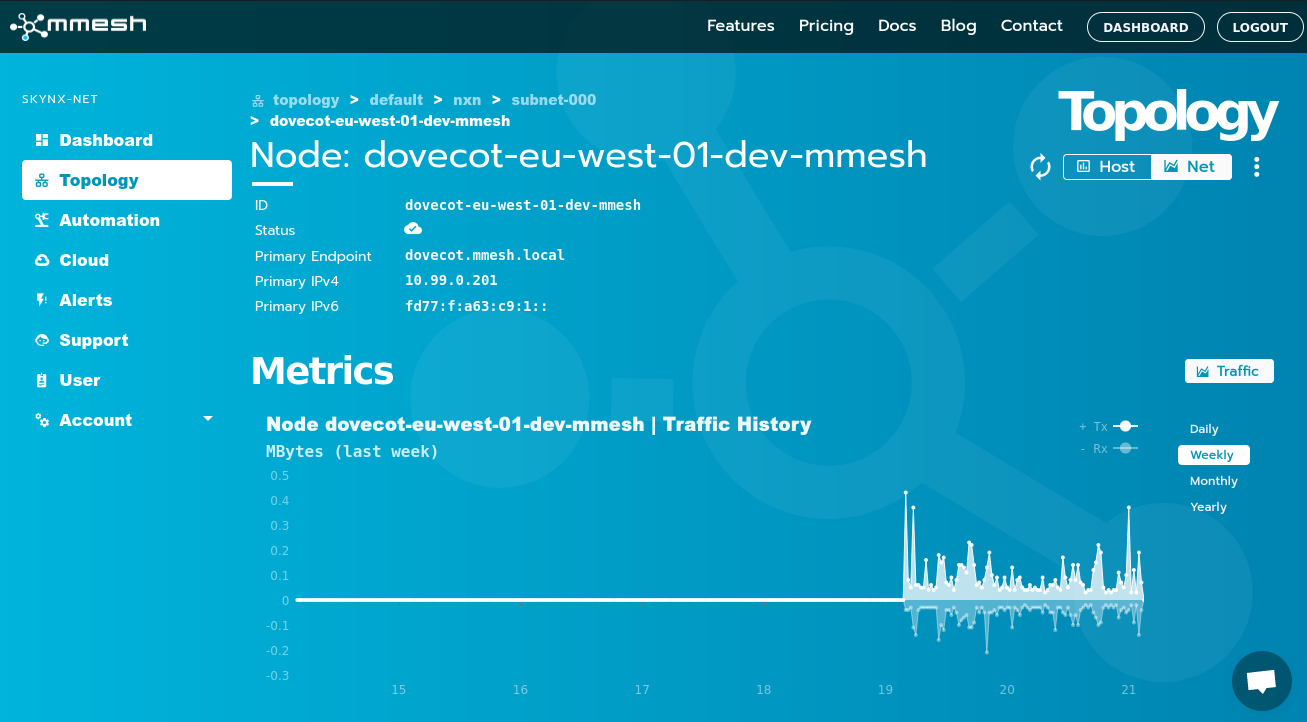Click the Primary IPv6 field label
1307x722 pixels.
point(297,306)
